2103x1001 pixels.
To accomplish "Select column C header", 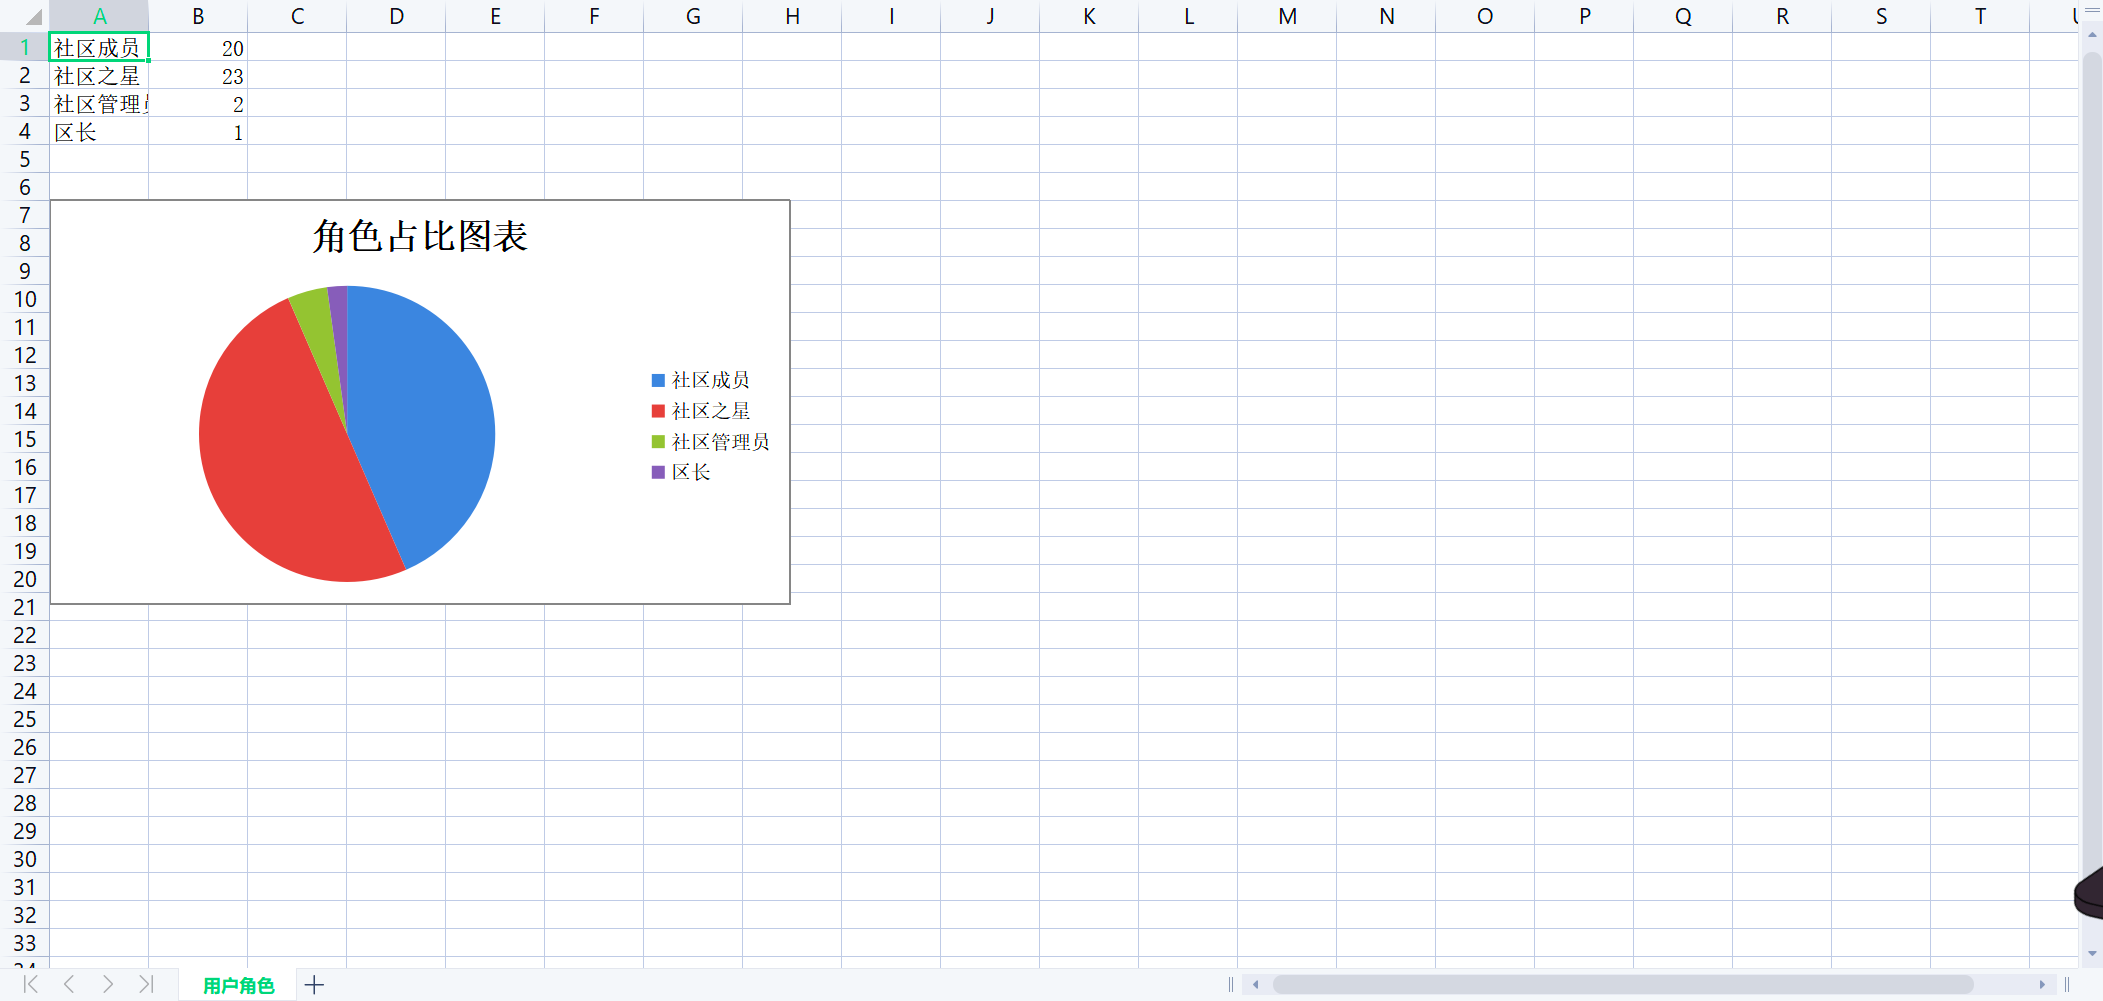I will (x=297, y=16).
